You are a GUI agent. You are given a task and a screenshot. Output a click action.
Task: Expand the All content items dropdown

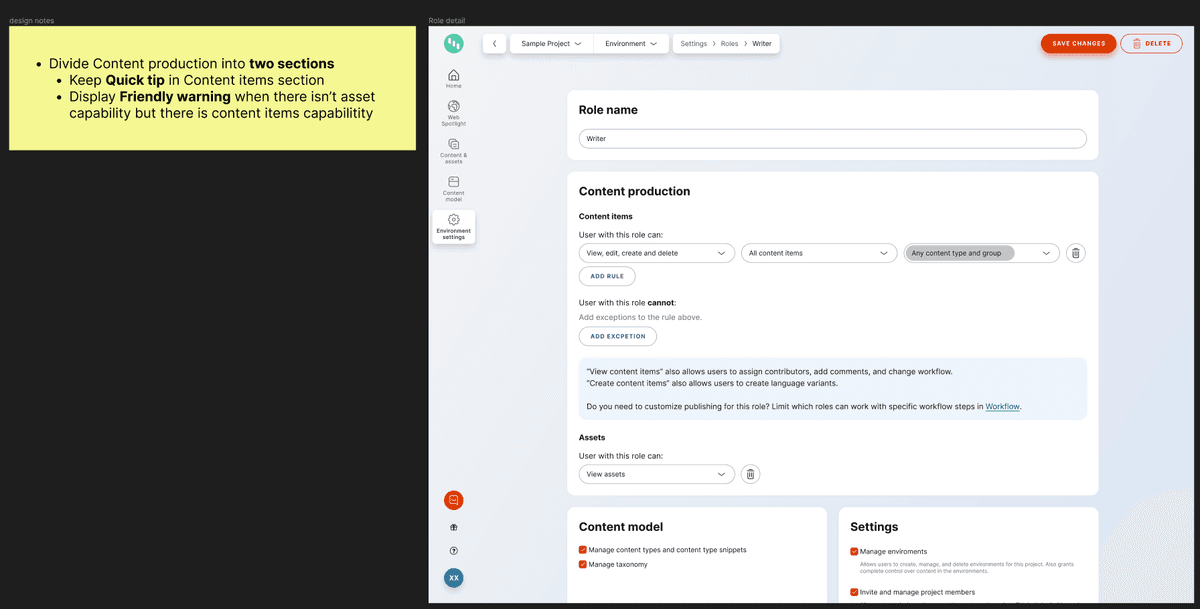coord(818,253)
